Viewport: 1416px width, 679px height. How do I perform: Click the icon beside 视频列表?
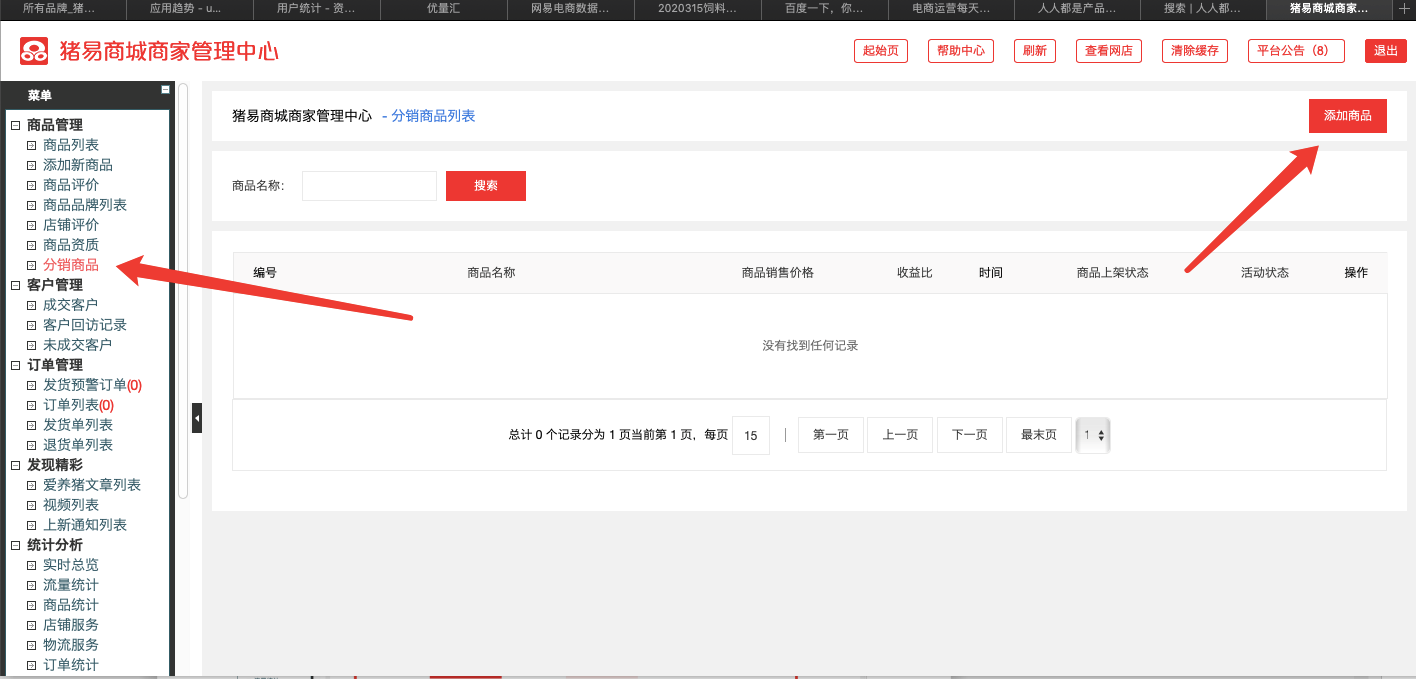tap(31, 505)
